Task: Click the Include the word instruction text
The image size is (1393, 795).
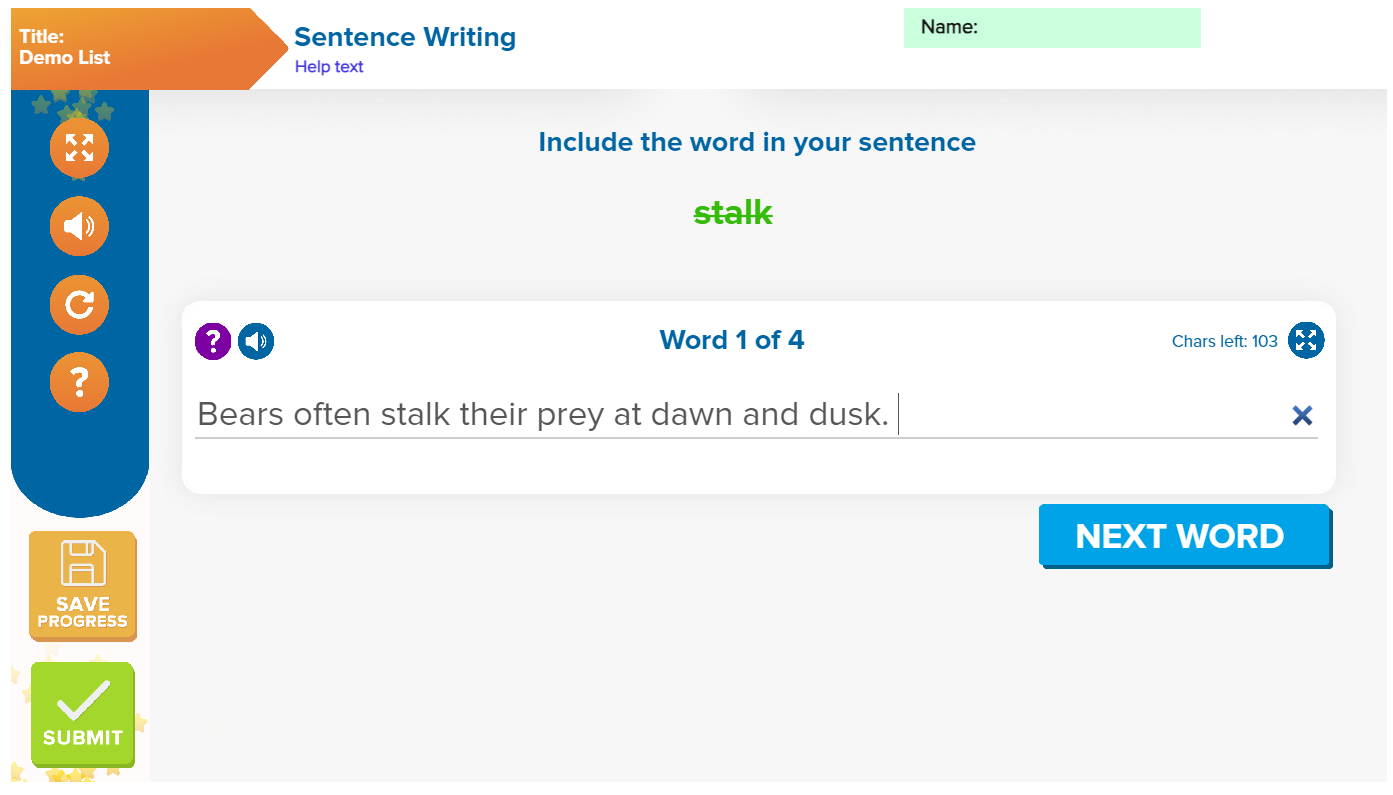Action: click(x=756, y=142)
